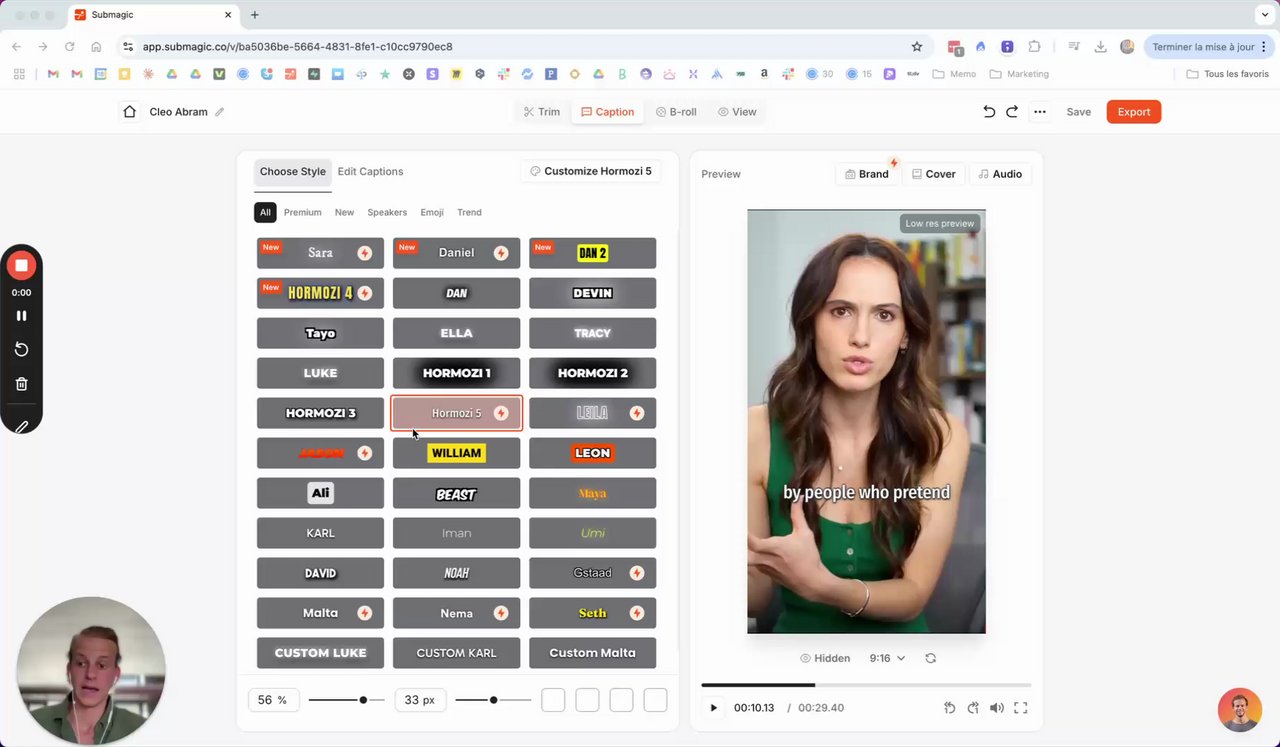Click the 56 % value field
The height and width of the screenshot is (747, 1280).
(x=272, y=700)
